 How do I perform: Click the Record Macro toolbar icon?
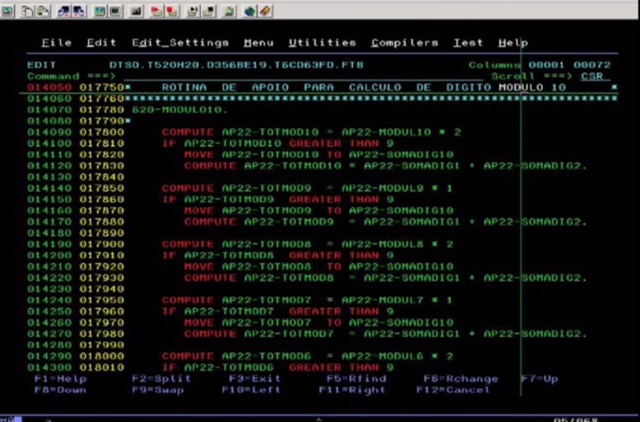tap(157, 11)
